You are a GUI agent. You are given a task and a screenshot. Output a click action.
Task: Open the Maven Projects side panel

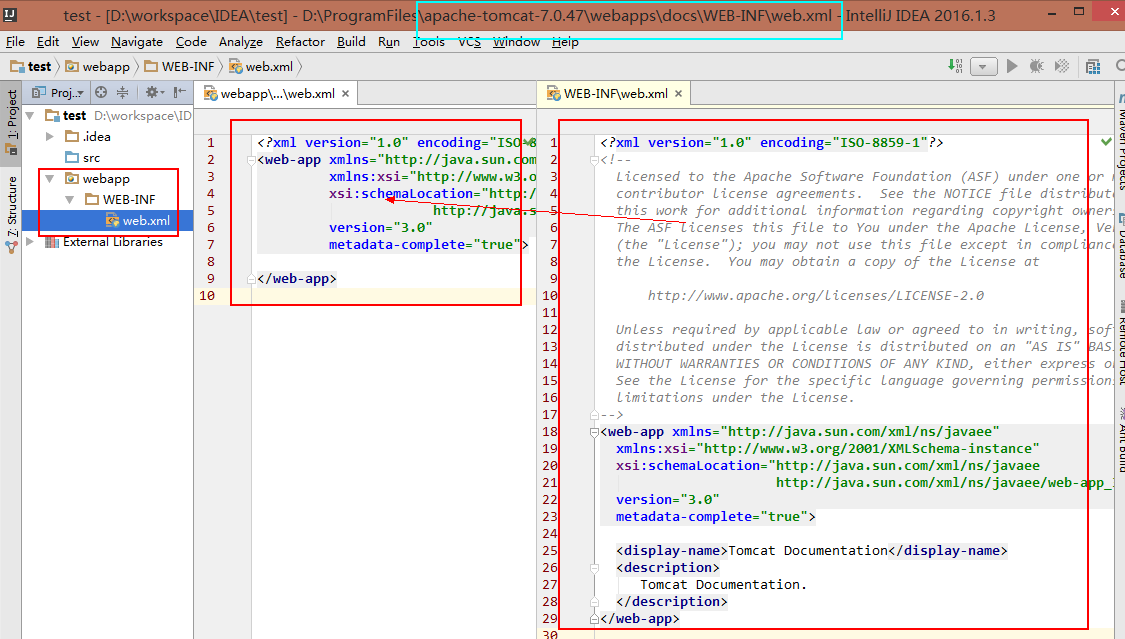[x=1120, y=142]
